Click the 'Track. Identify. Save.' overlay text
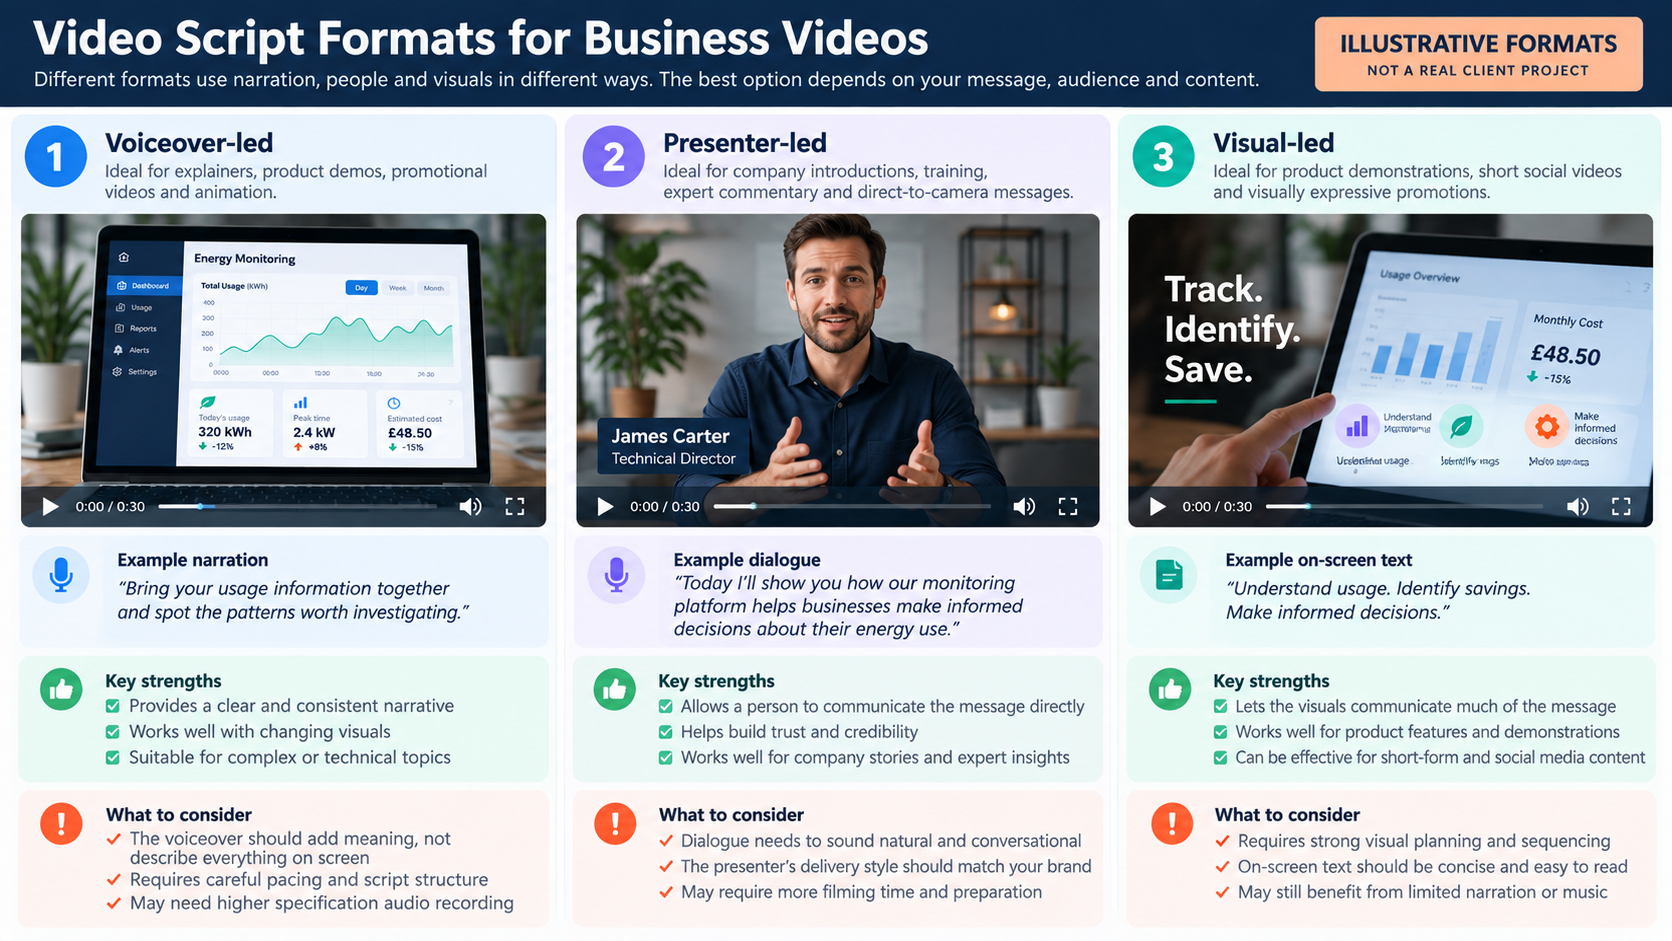This screenshot has height=941, width=1672. 1232,329
